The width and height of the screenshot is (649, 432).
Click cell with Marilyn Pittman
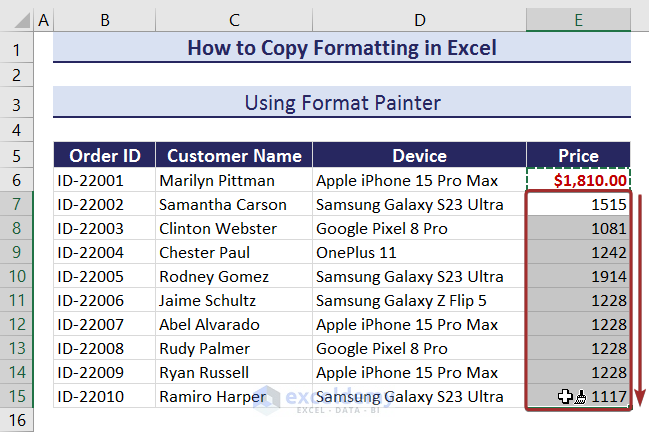(234, 181)
